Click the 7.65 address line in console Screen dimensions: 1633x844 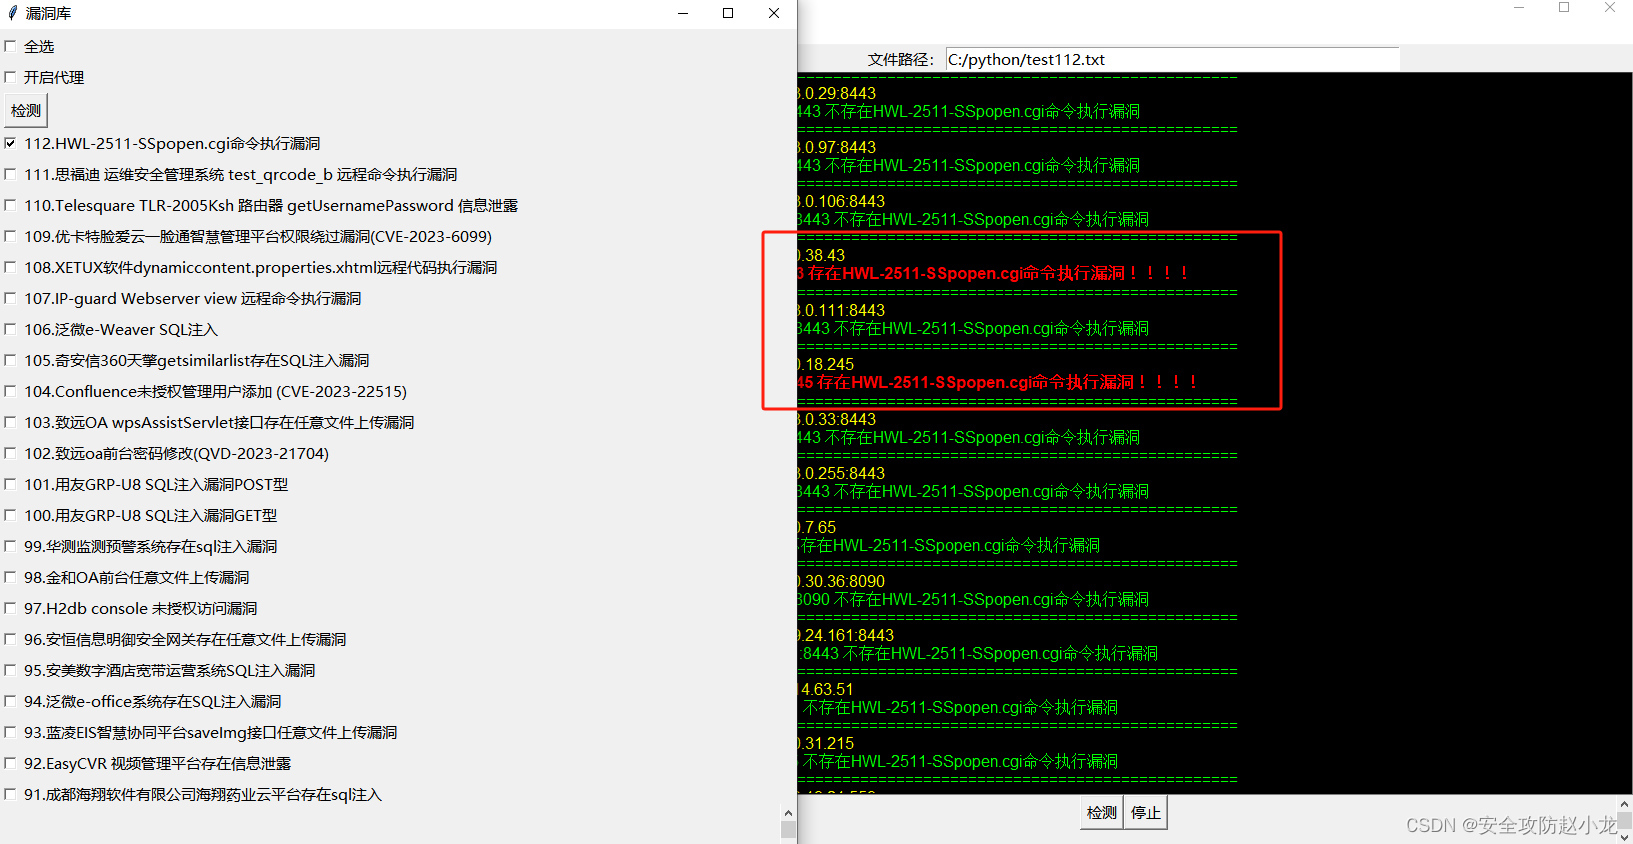point(817,527)
